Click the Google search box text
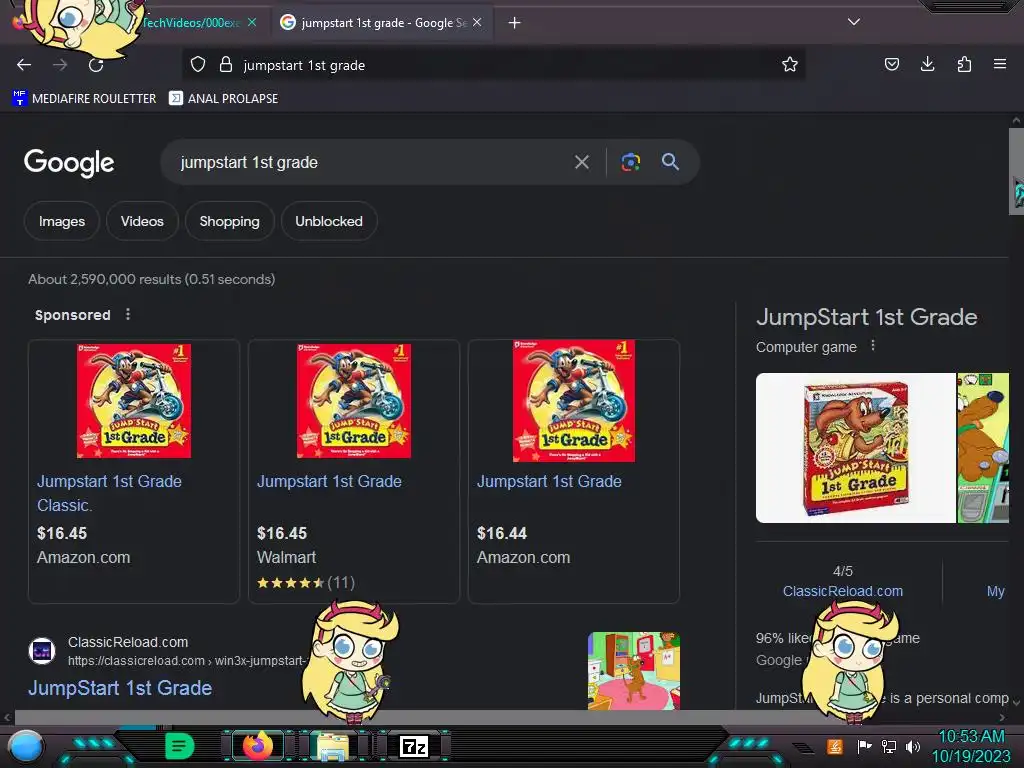Image resolution: width=1024 pixels, height=768 pixels. point(249,163)
